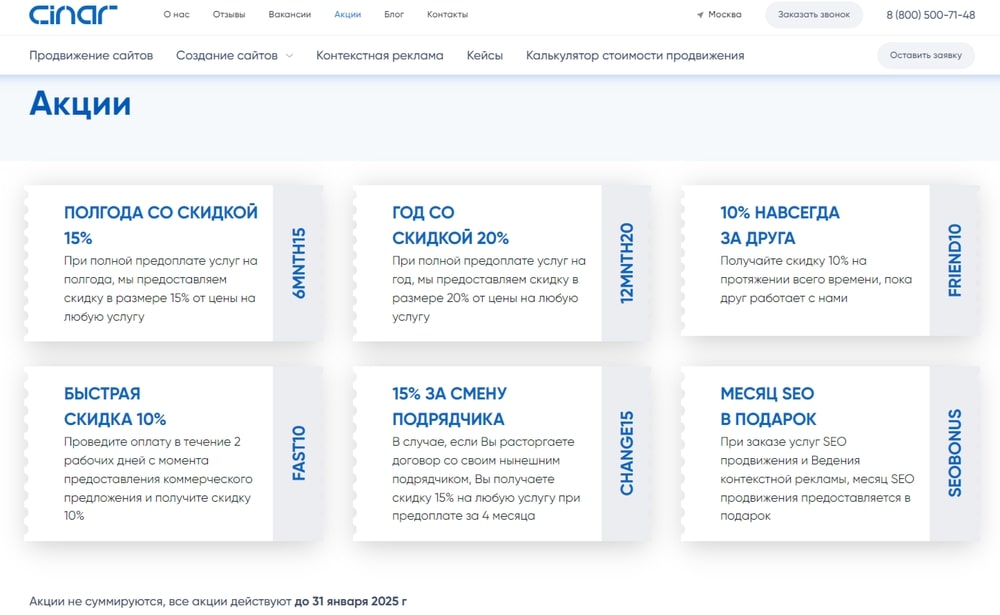Select the Быстрая скидка 10% card title
Image resolution: width=1000 pixels, height=615 pixels.
click(x=115, y=406)
